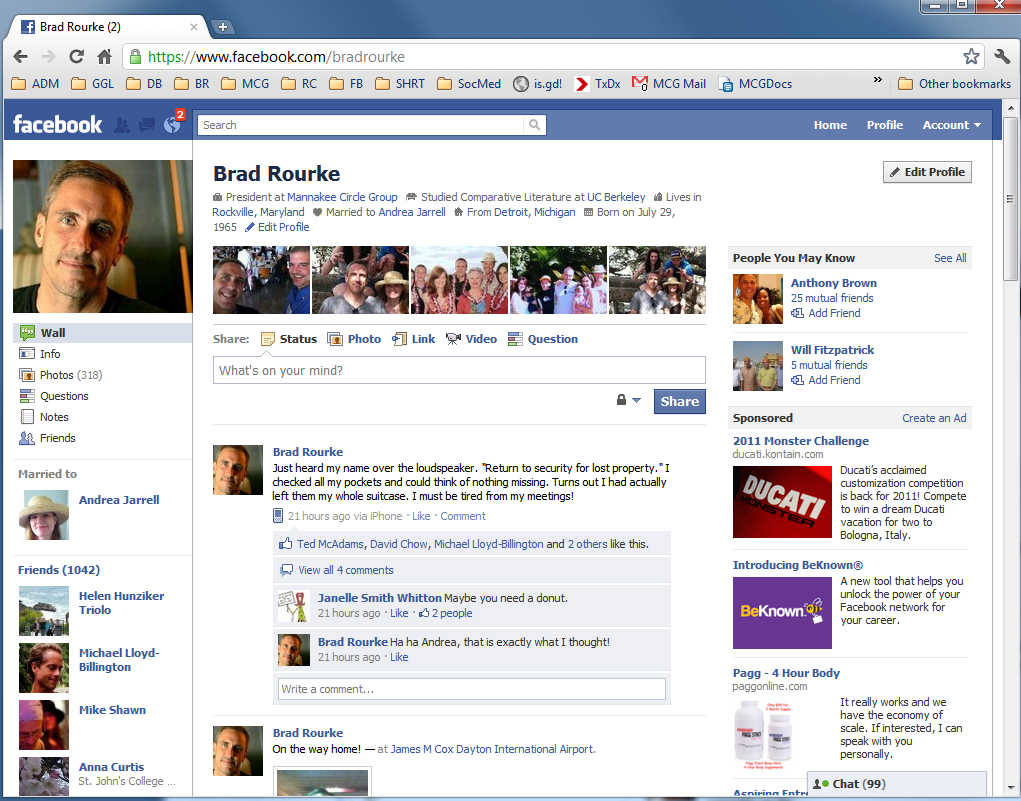Screen dimensions: 1021x801
Task: Click the Edit Profile button
Action: [927, 172]
